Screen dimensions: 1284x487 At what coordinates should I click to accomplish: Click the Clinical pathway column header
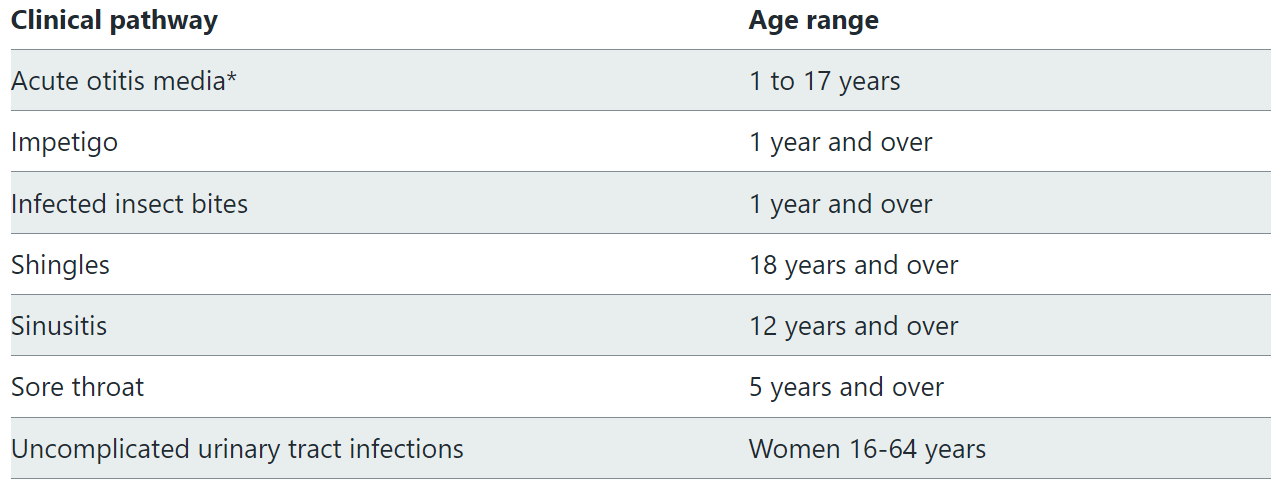pyautogui.click(x=114, y=21)
